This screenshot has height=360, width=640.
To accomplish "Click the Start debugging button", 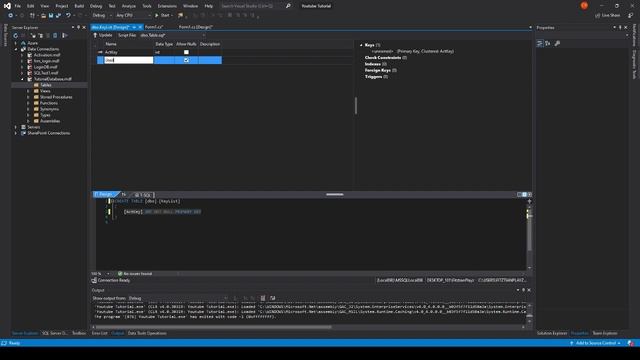I will tap(162, 15).
